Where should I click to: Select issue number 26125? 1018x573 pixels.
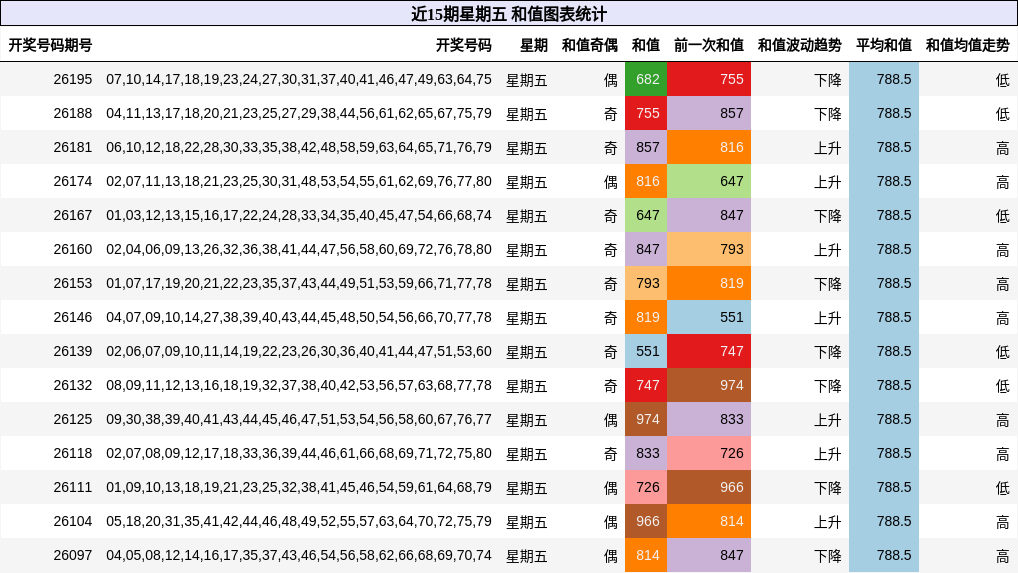point(73,419)
